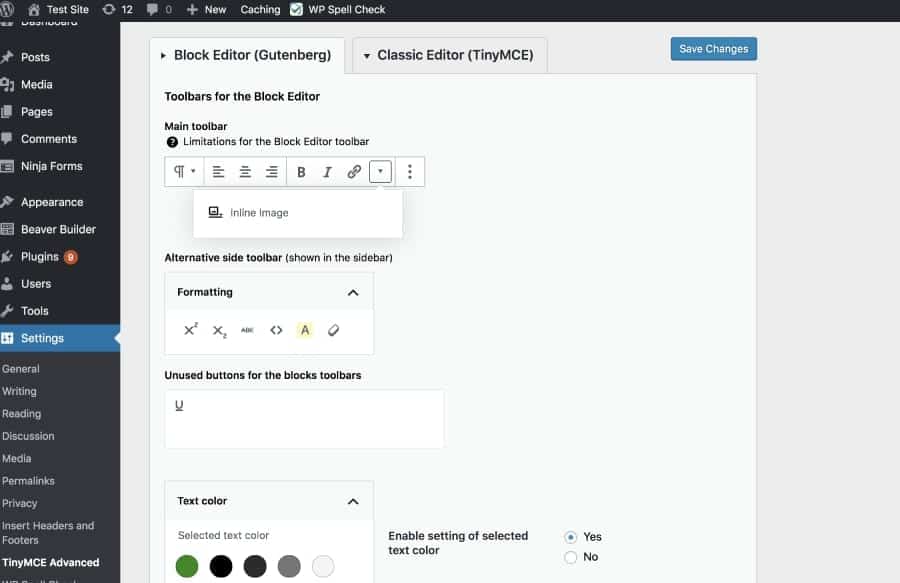900x583 pixels.
Task: Open the paragraph block type dropdown
Action: point(184,172)
